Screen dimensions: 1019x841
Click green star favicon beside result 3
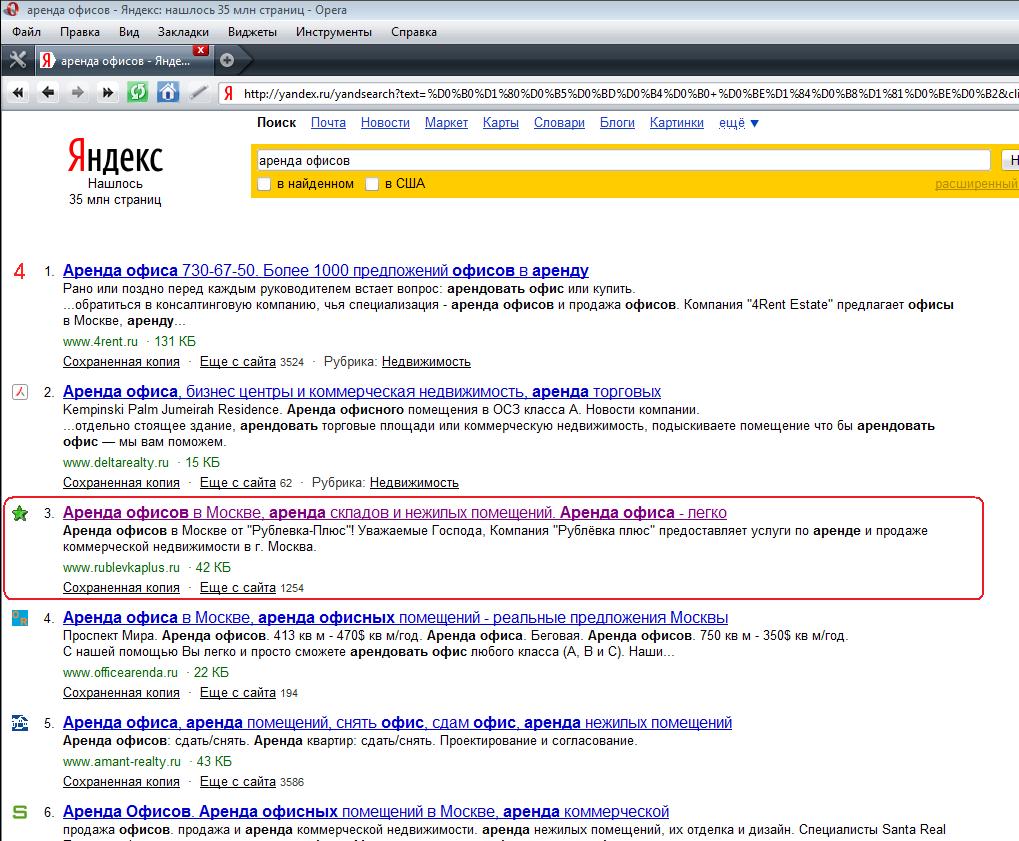[20, 513]
